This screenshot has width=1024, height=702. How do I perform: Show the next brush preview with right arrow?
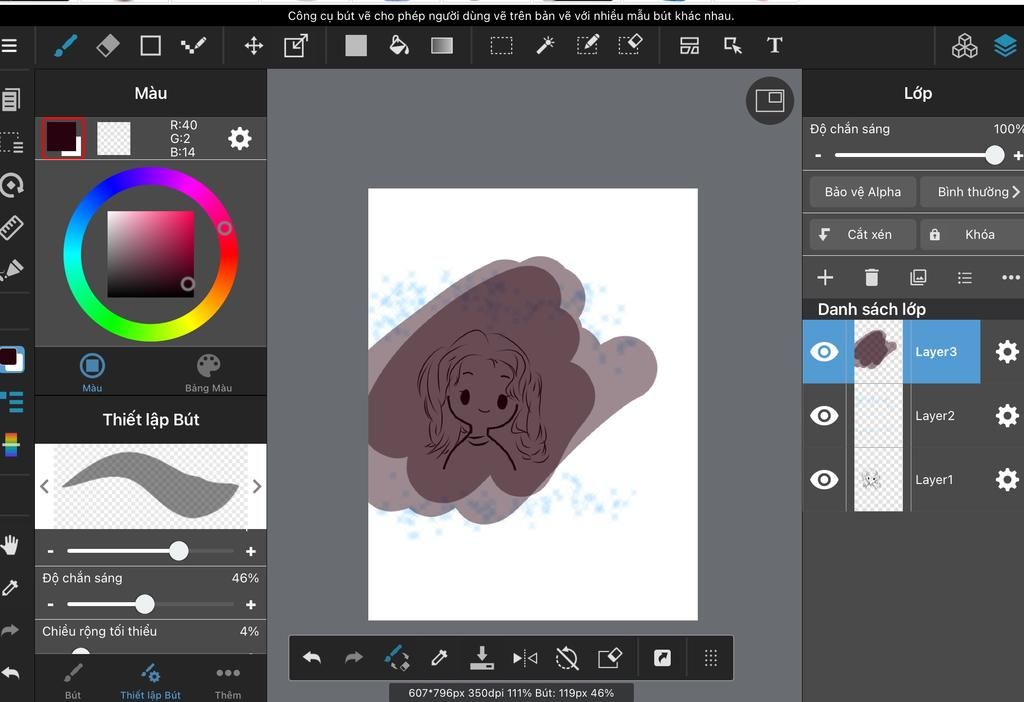coord(257,487)
